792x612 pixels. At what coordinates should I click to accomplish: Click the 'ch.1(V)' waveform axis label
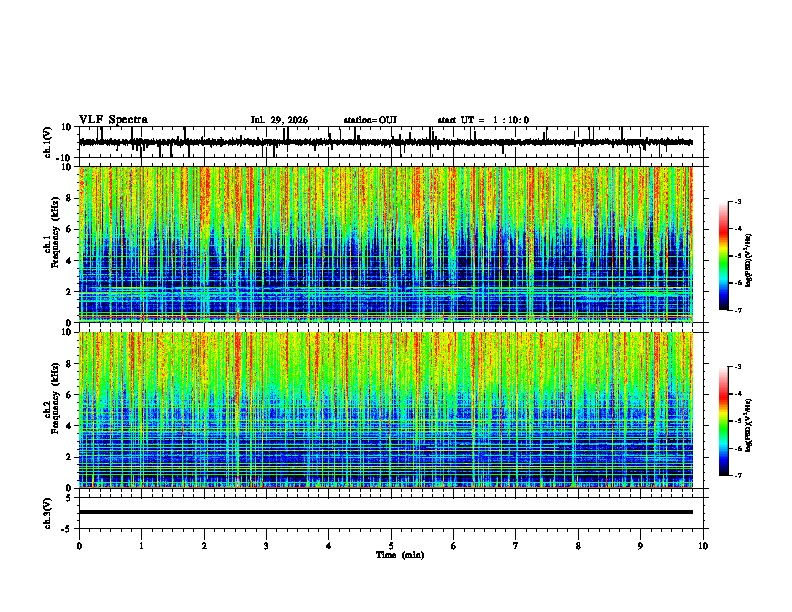coord(48,142)
